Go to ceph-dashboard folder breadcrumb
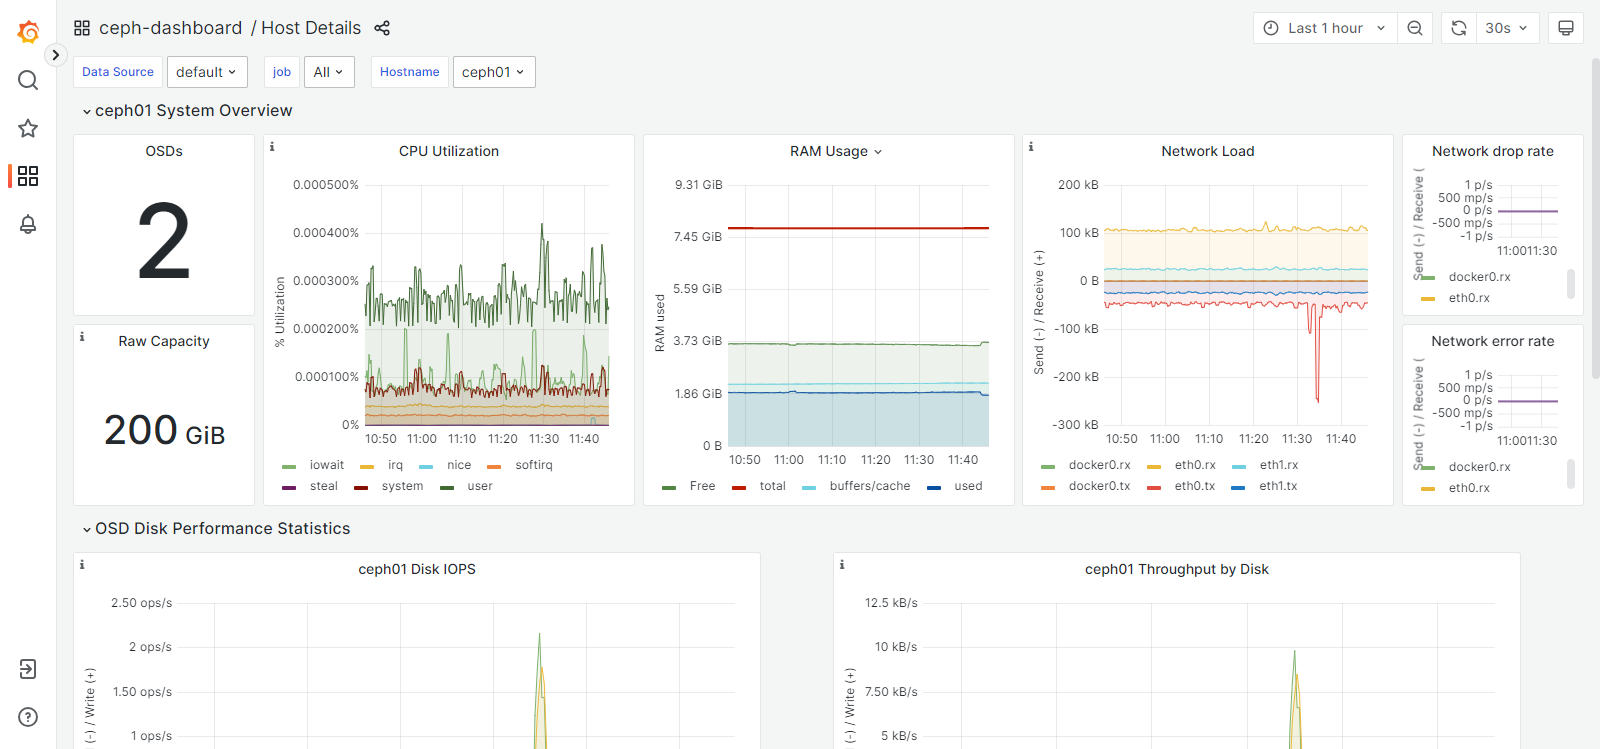This screenshot has width=1600, height=749. tap(170, 28)
